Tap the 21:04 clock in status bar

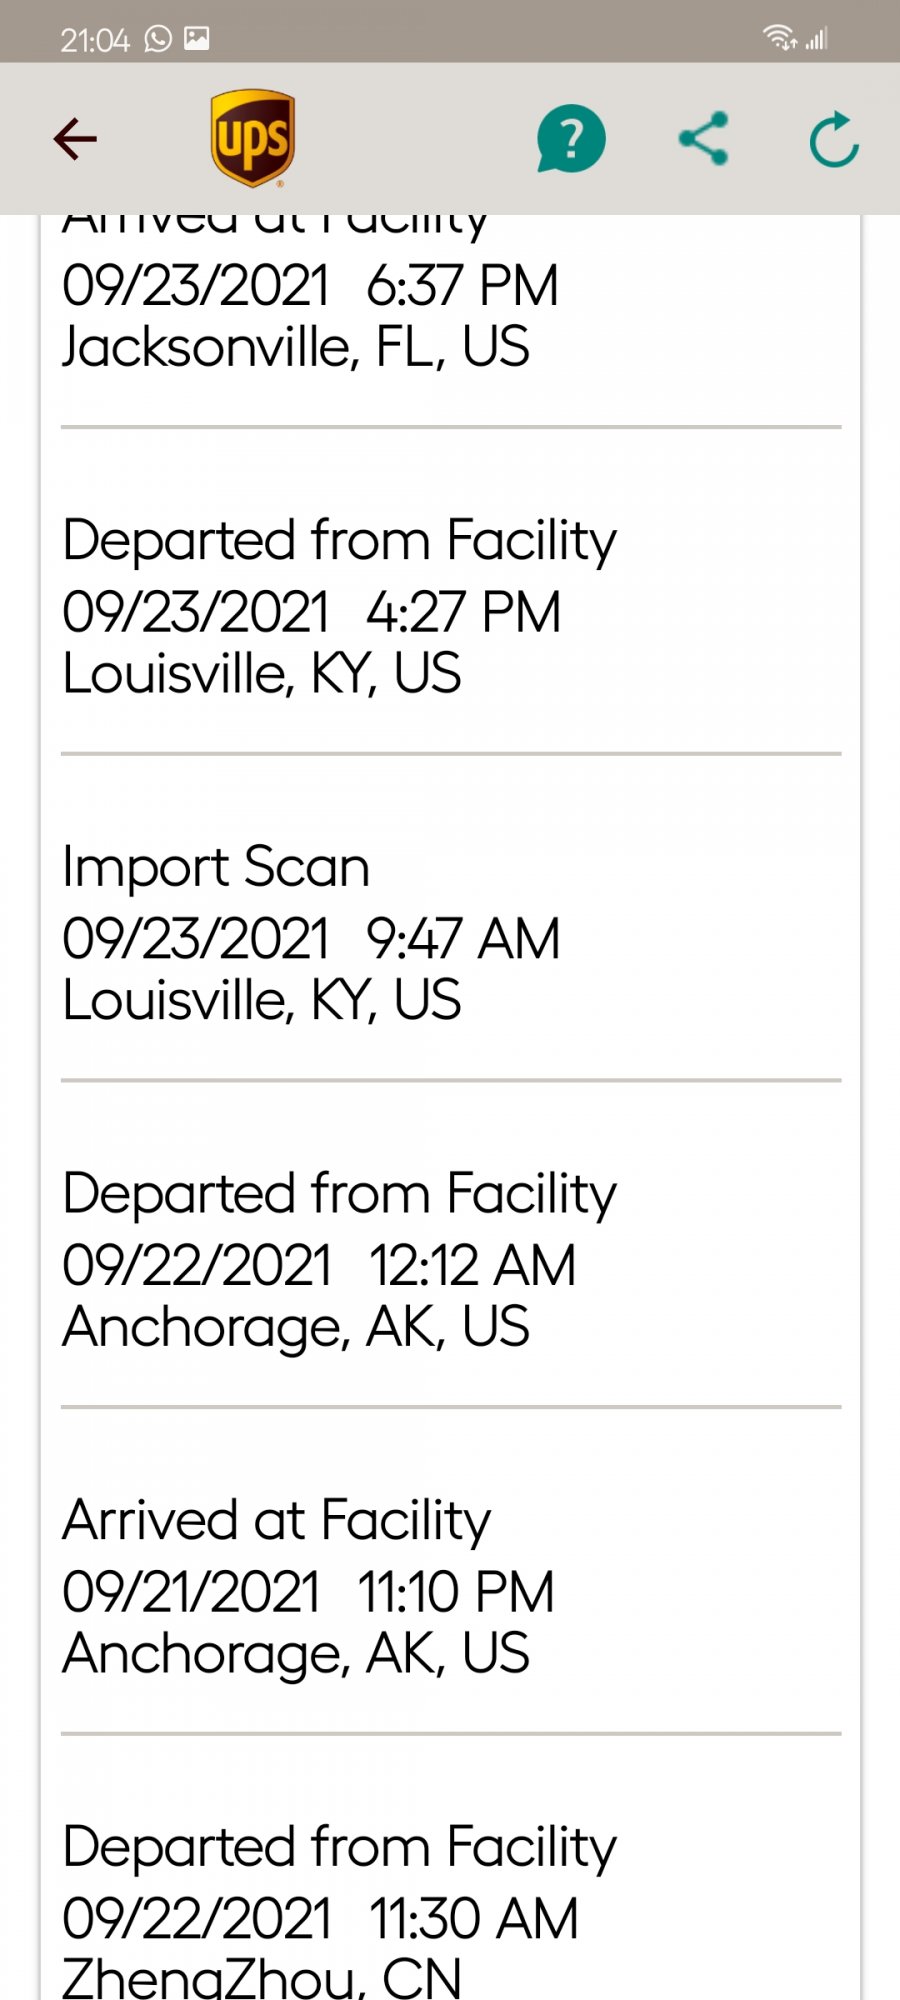tap(95, 40)
